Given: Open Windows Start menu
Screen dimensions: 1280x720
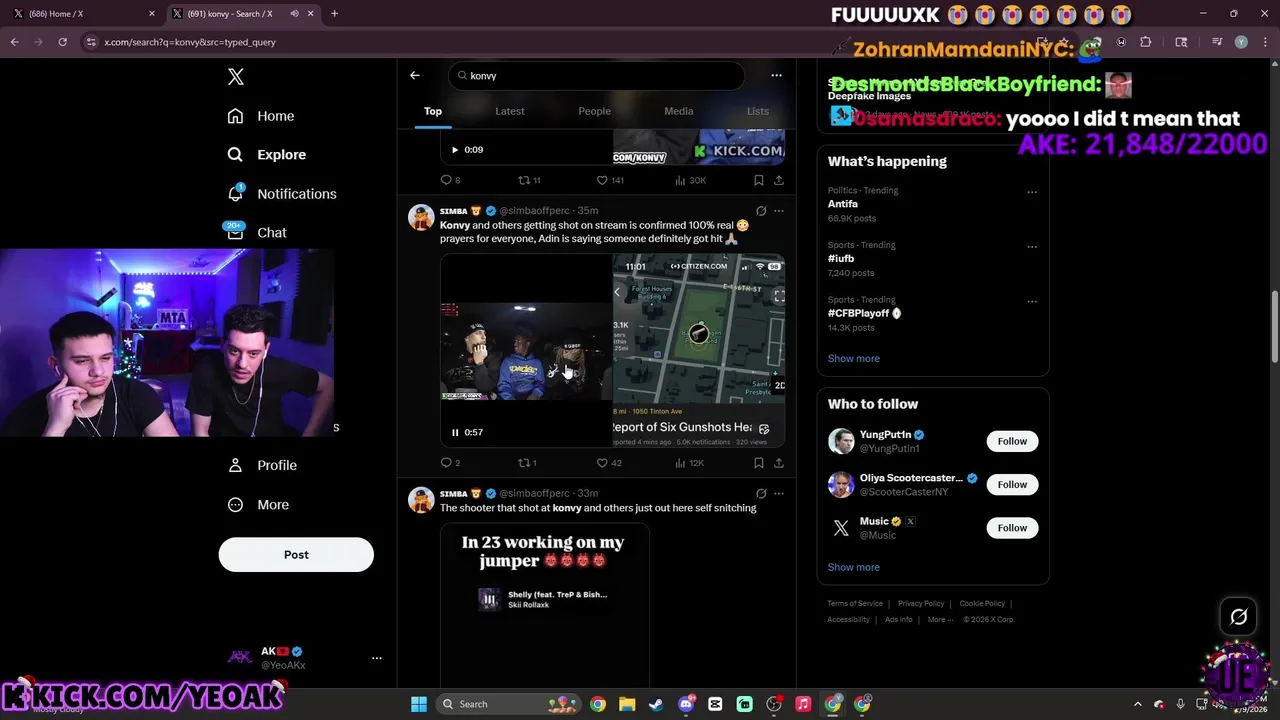Looking at the screenshot, I should [x=419, y=704].
